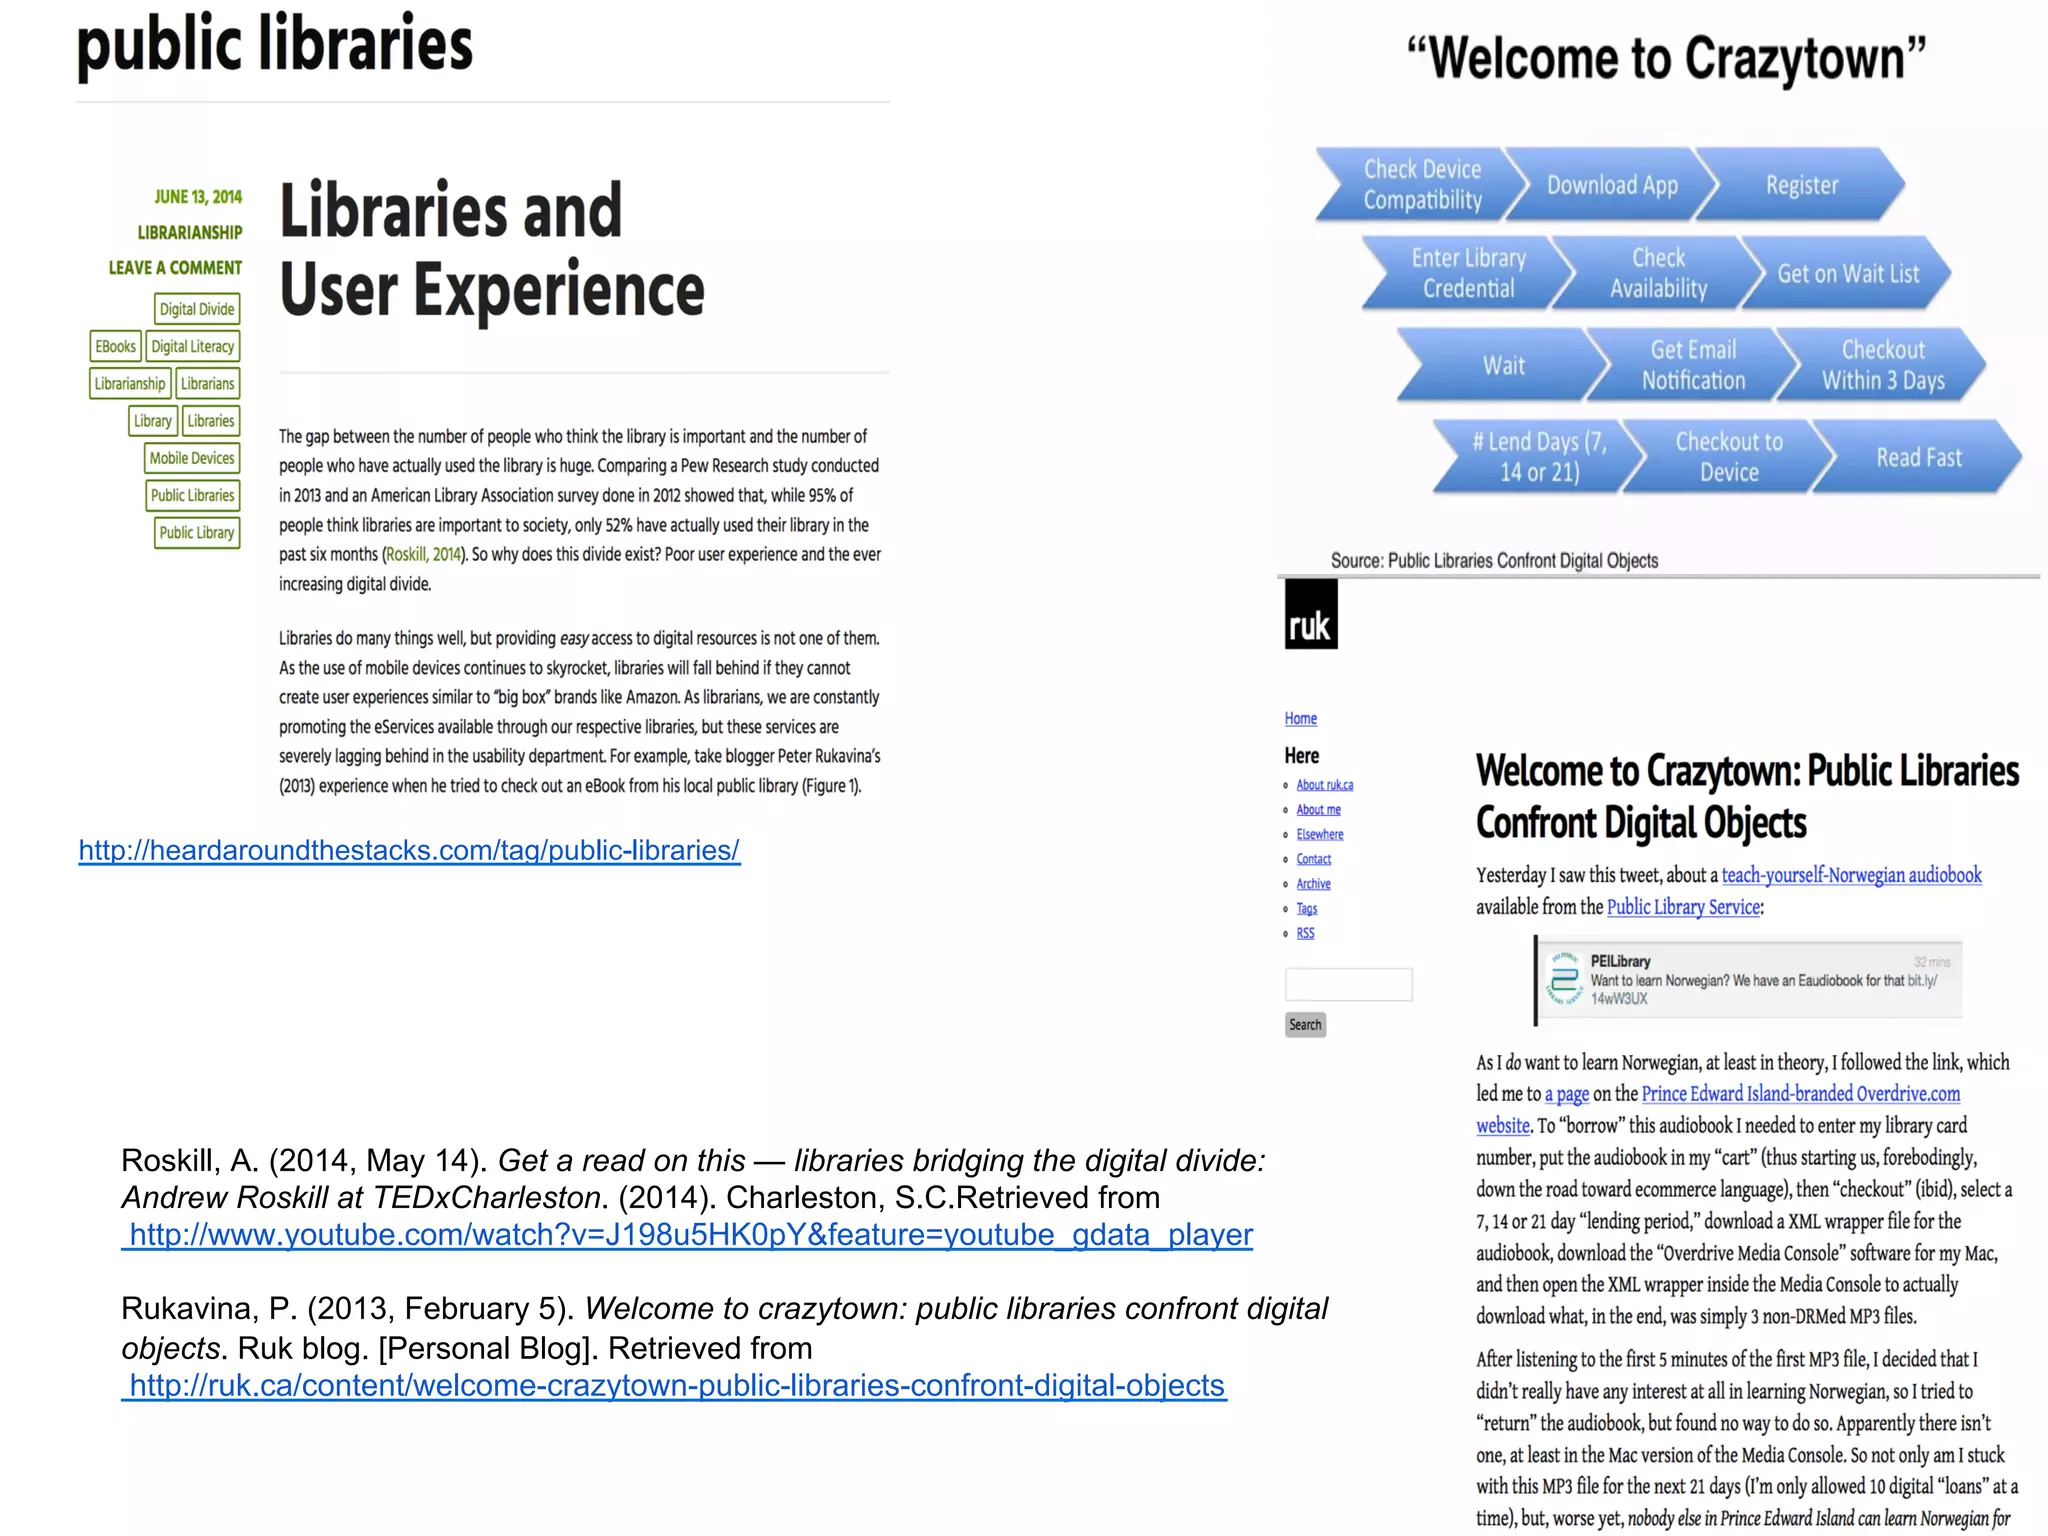Image resolution: width=2048 pixels, height=1536 pixels.
Task: Click the Roskill, 2014 citation link
Action: click(x=423, y=554)
